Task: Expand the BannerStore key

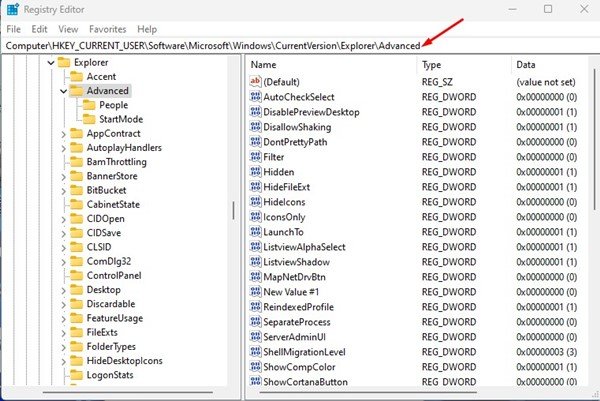Action: 64,176
